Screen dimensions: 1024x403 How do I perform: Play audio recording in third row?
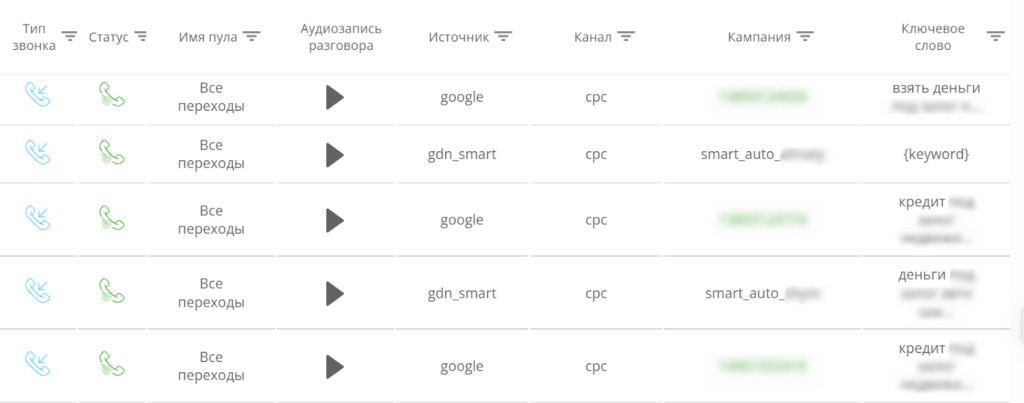coord(335,220)
